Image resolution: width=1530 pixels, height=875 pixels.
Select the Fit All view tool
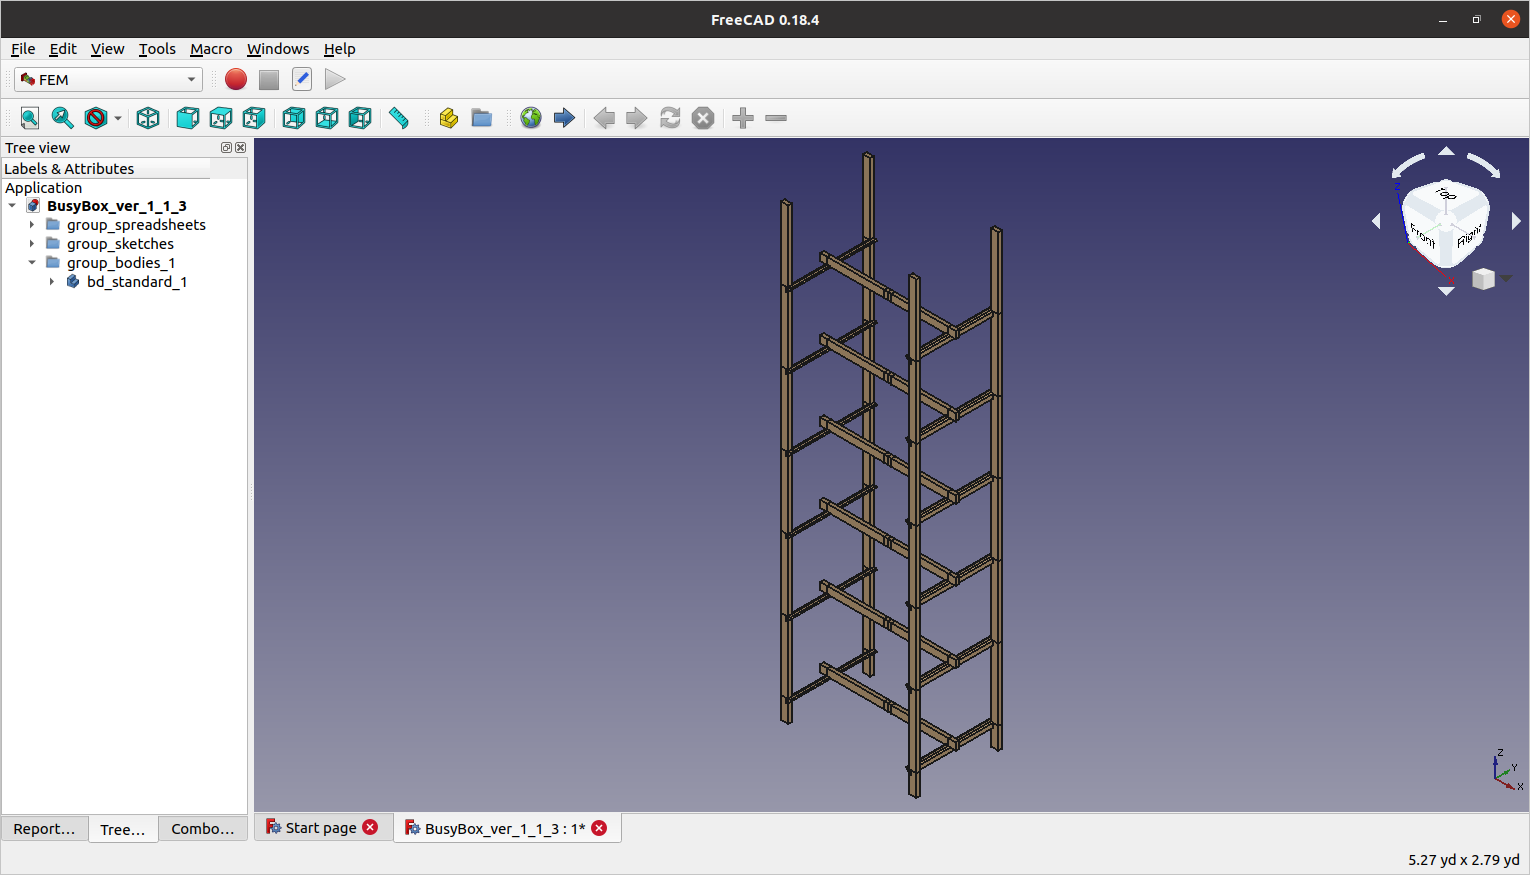point(29,118)
